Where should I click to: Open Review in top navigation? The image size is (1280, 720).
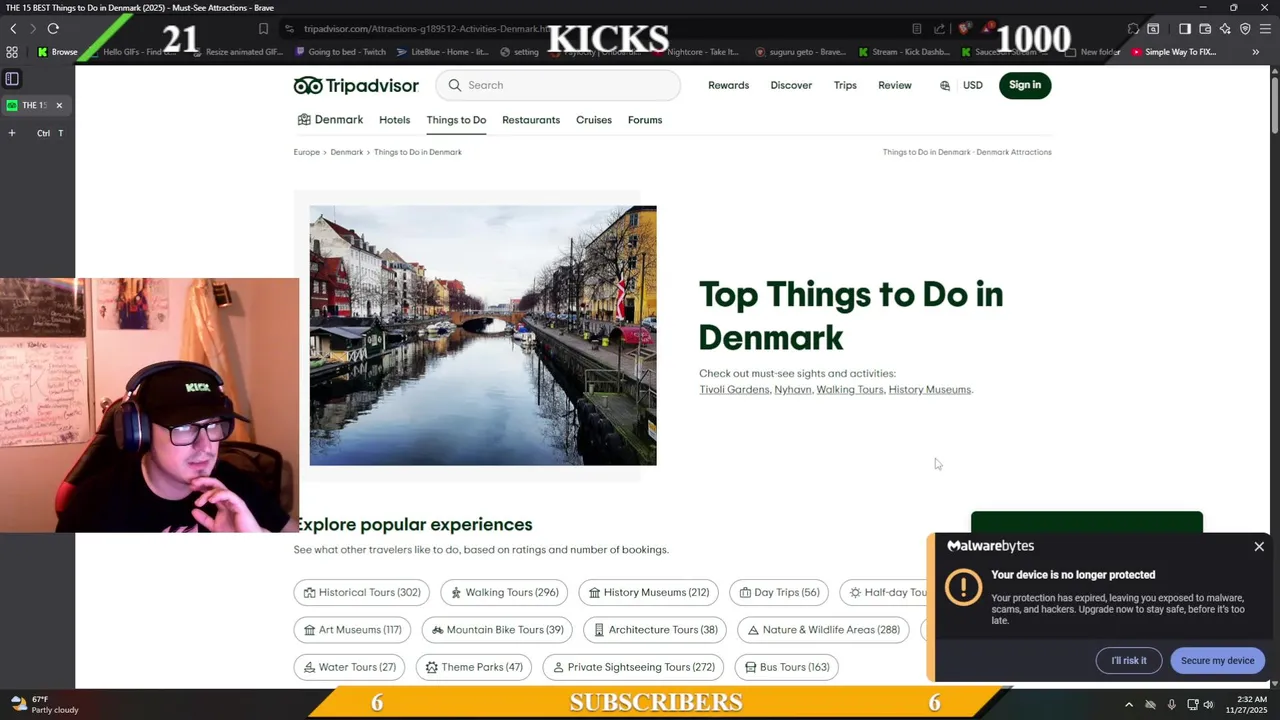pos(895,86)
